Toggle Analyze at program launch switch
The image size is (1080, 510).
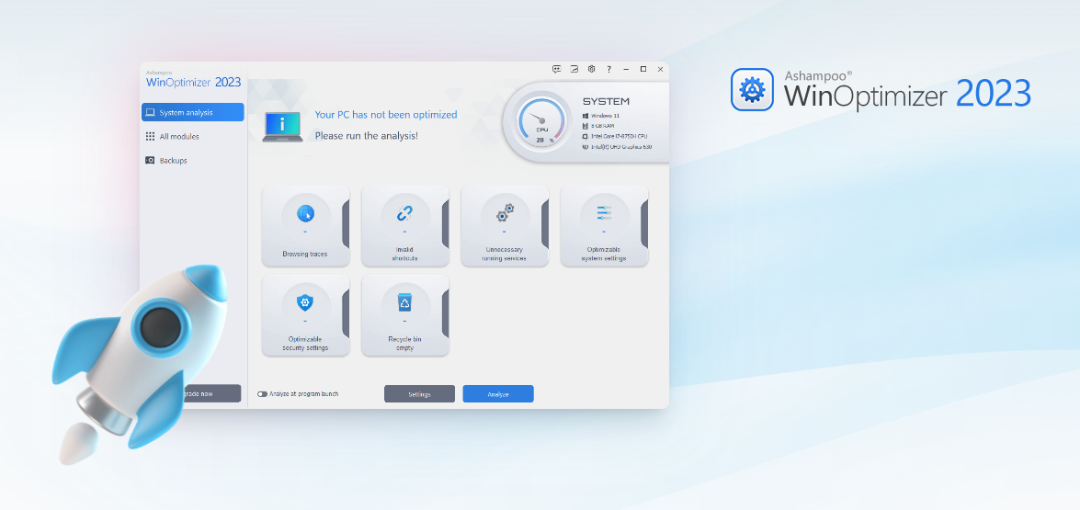click(x=262, y=394)
